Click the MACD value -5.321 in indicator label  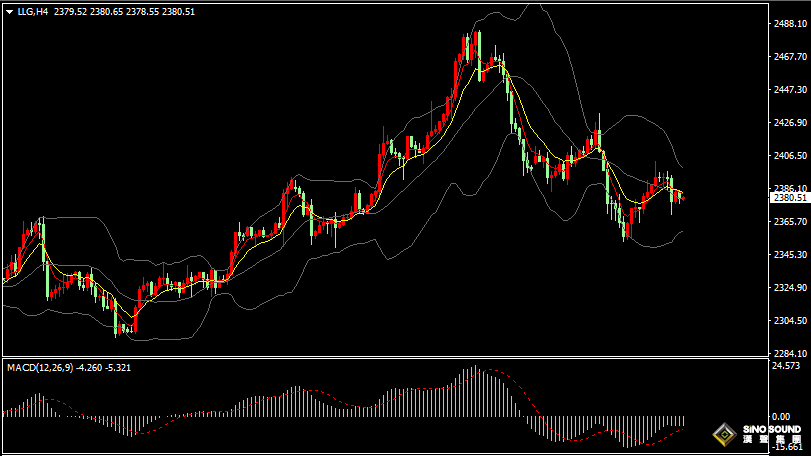[117, 368]
